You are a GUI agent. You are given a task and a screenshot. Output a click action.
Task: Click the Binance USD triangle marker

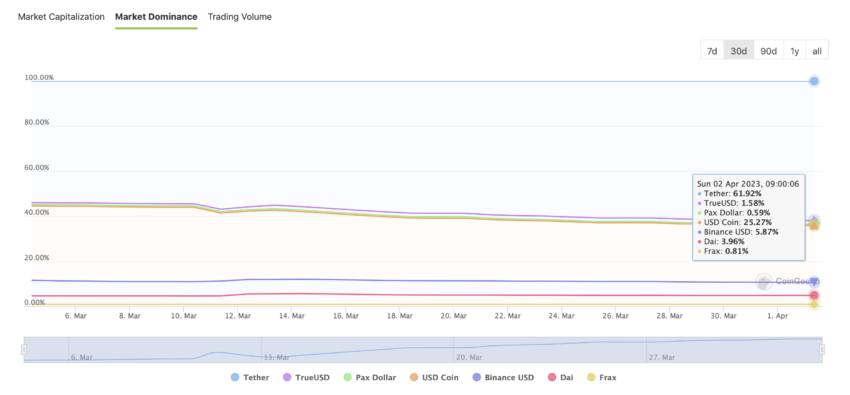[814, 281]
